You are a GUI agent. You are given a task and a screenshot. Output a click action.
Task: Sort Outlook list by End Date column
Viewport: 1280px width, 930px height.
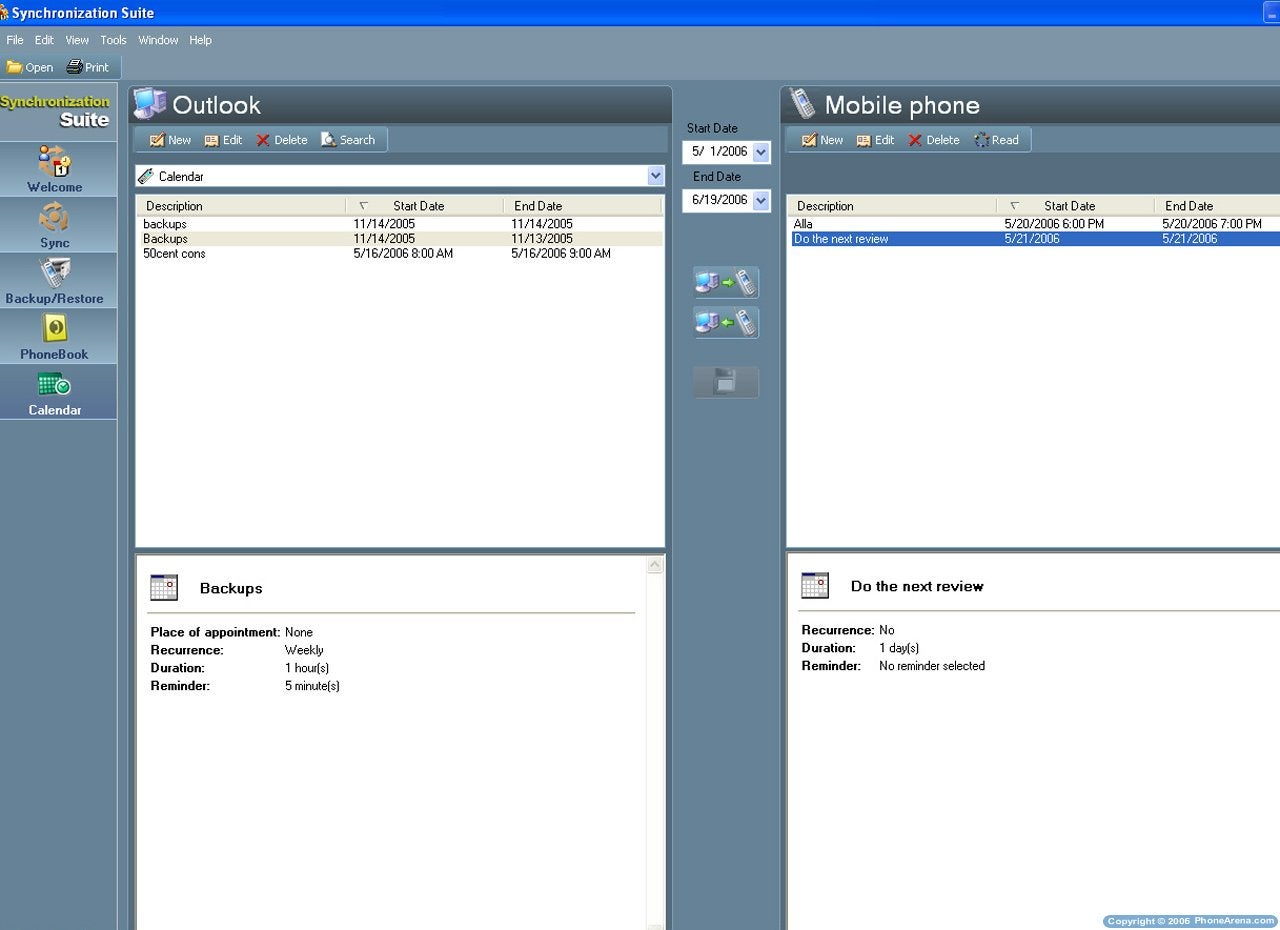(x=582, y=206)
